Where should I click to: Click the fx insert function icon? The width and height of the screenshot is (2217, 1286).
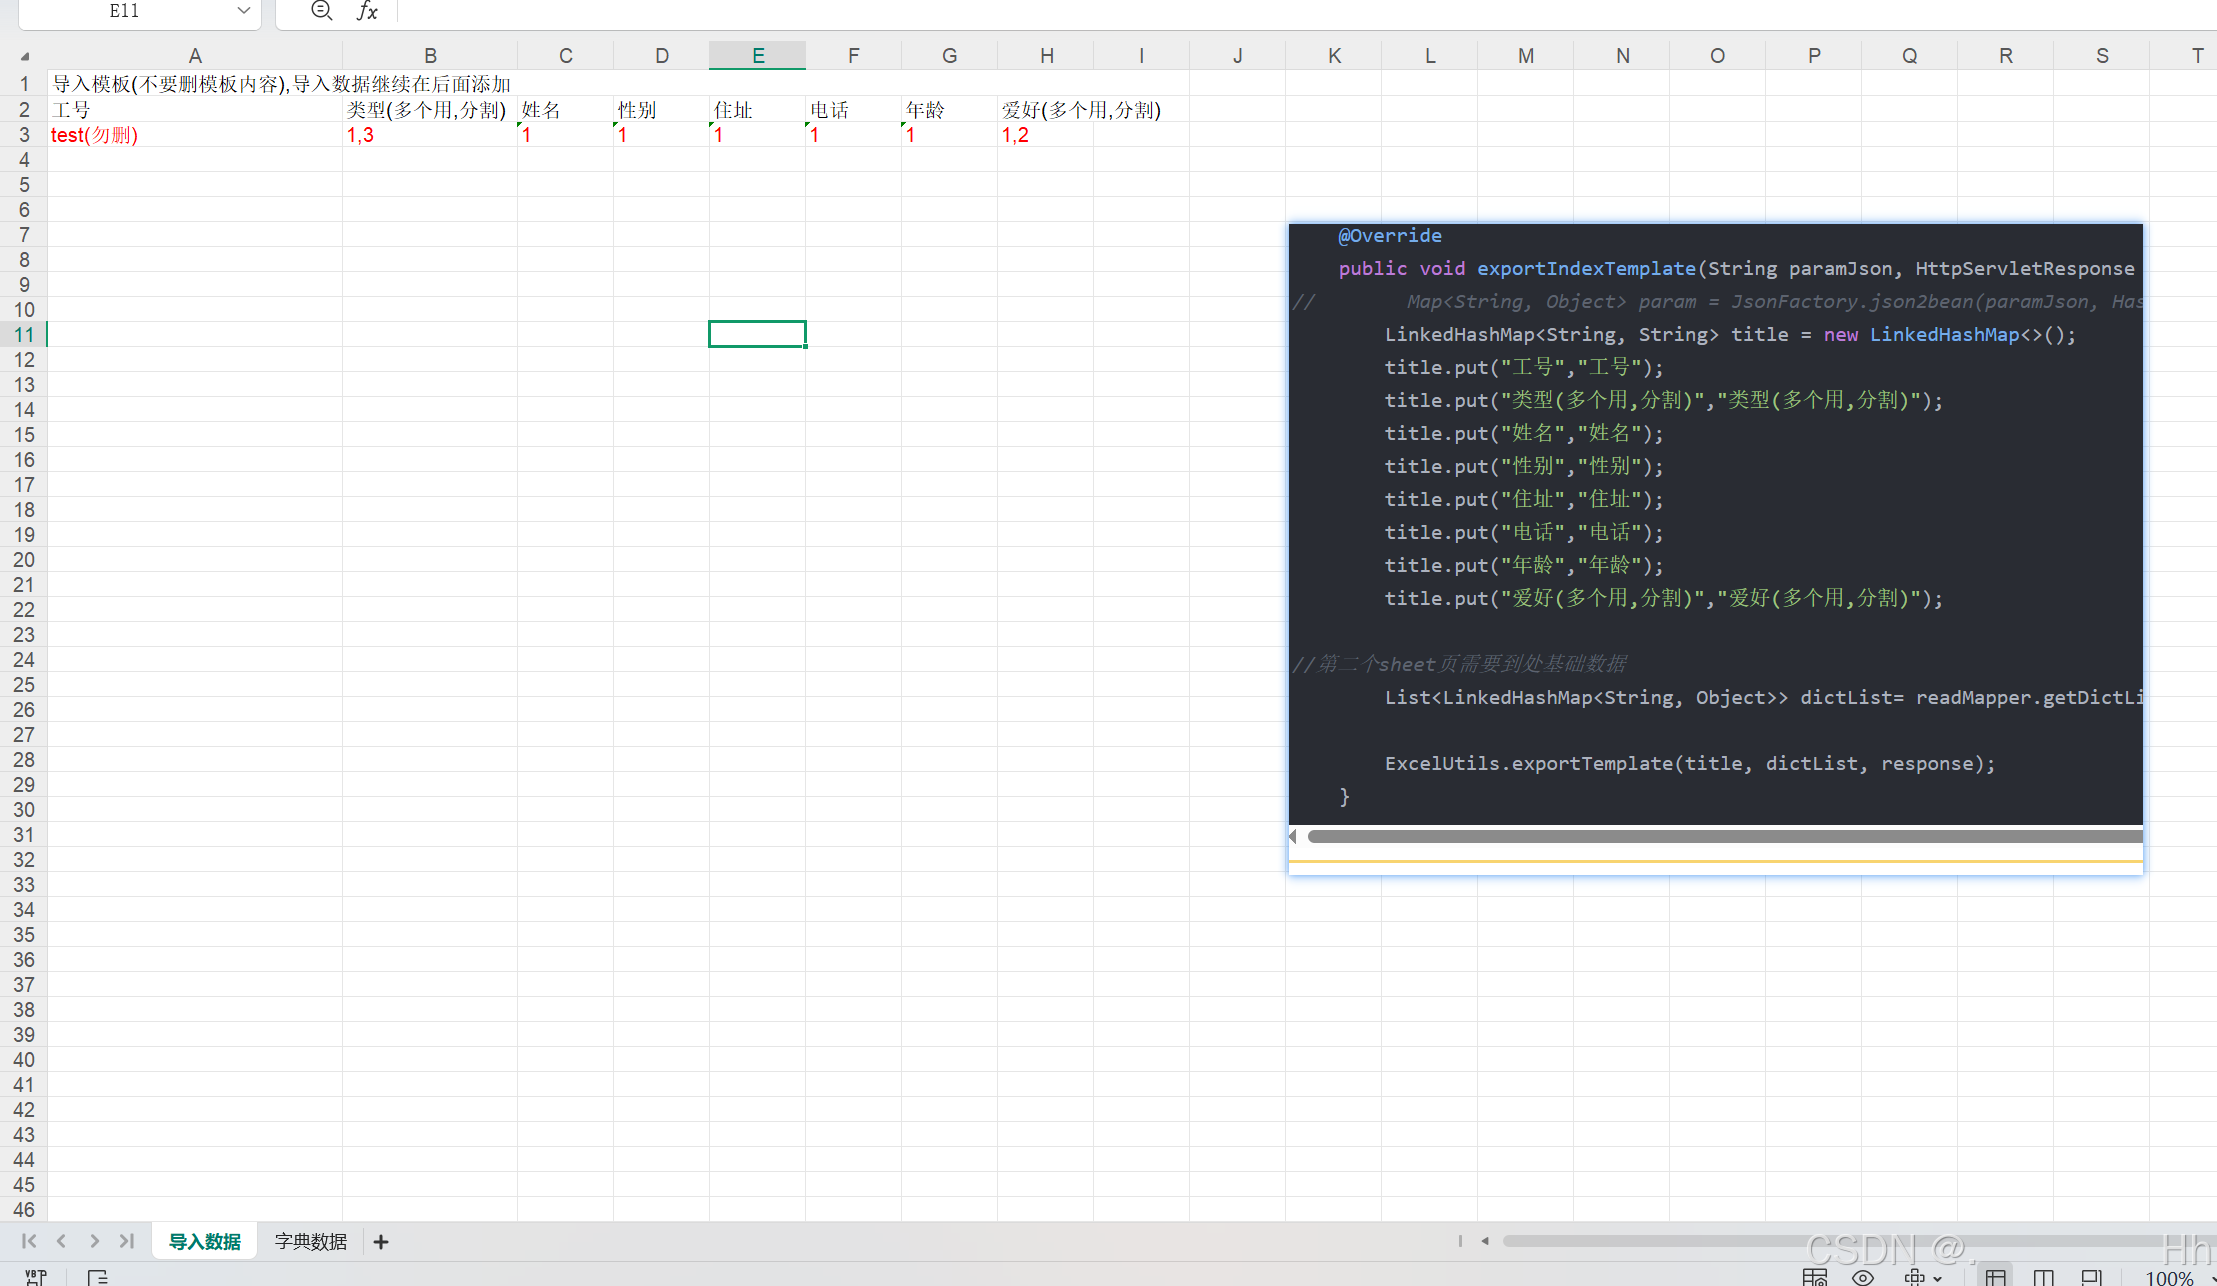[x=367, y=11]
